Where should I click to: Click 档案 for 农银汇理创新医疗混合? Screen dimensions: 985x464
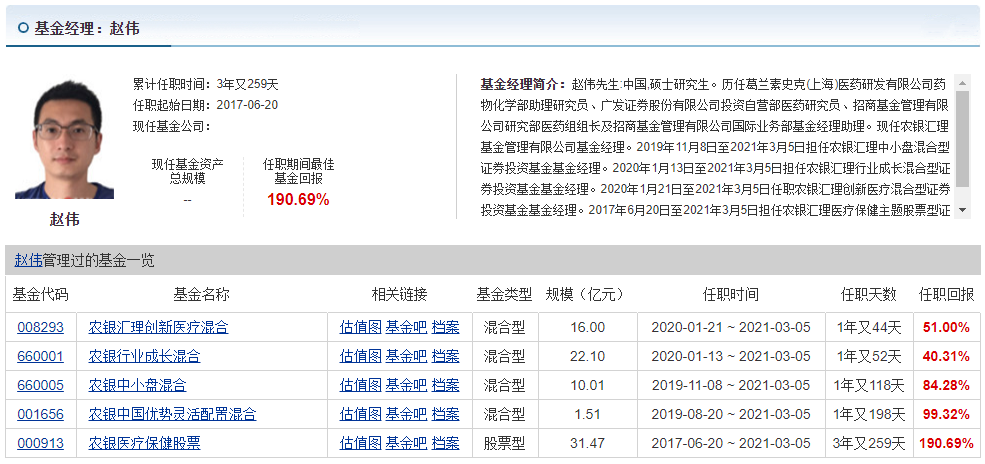coord(445,327)
